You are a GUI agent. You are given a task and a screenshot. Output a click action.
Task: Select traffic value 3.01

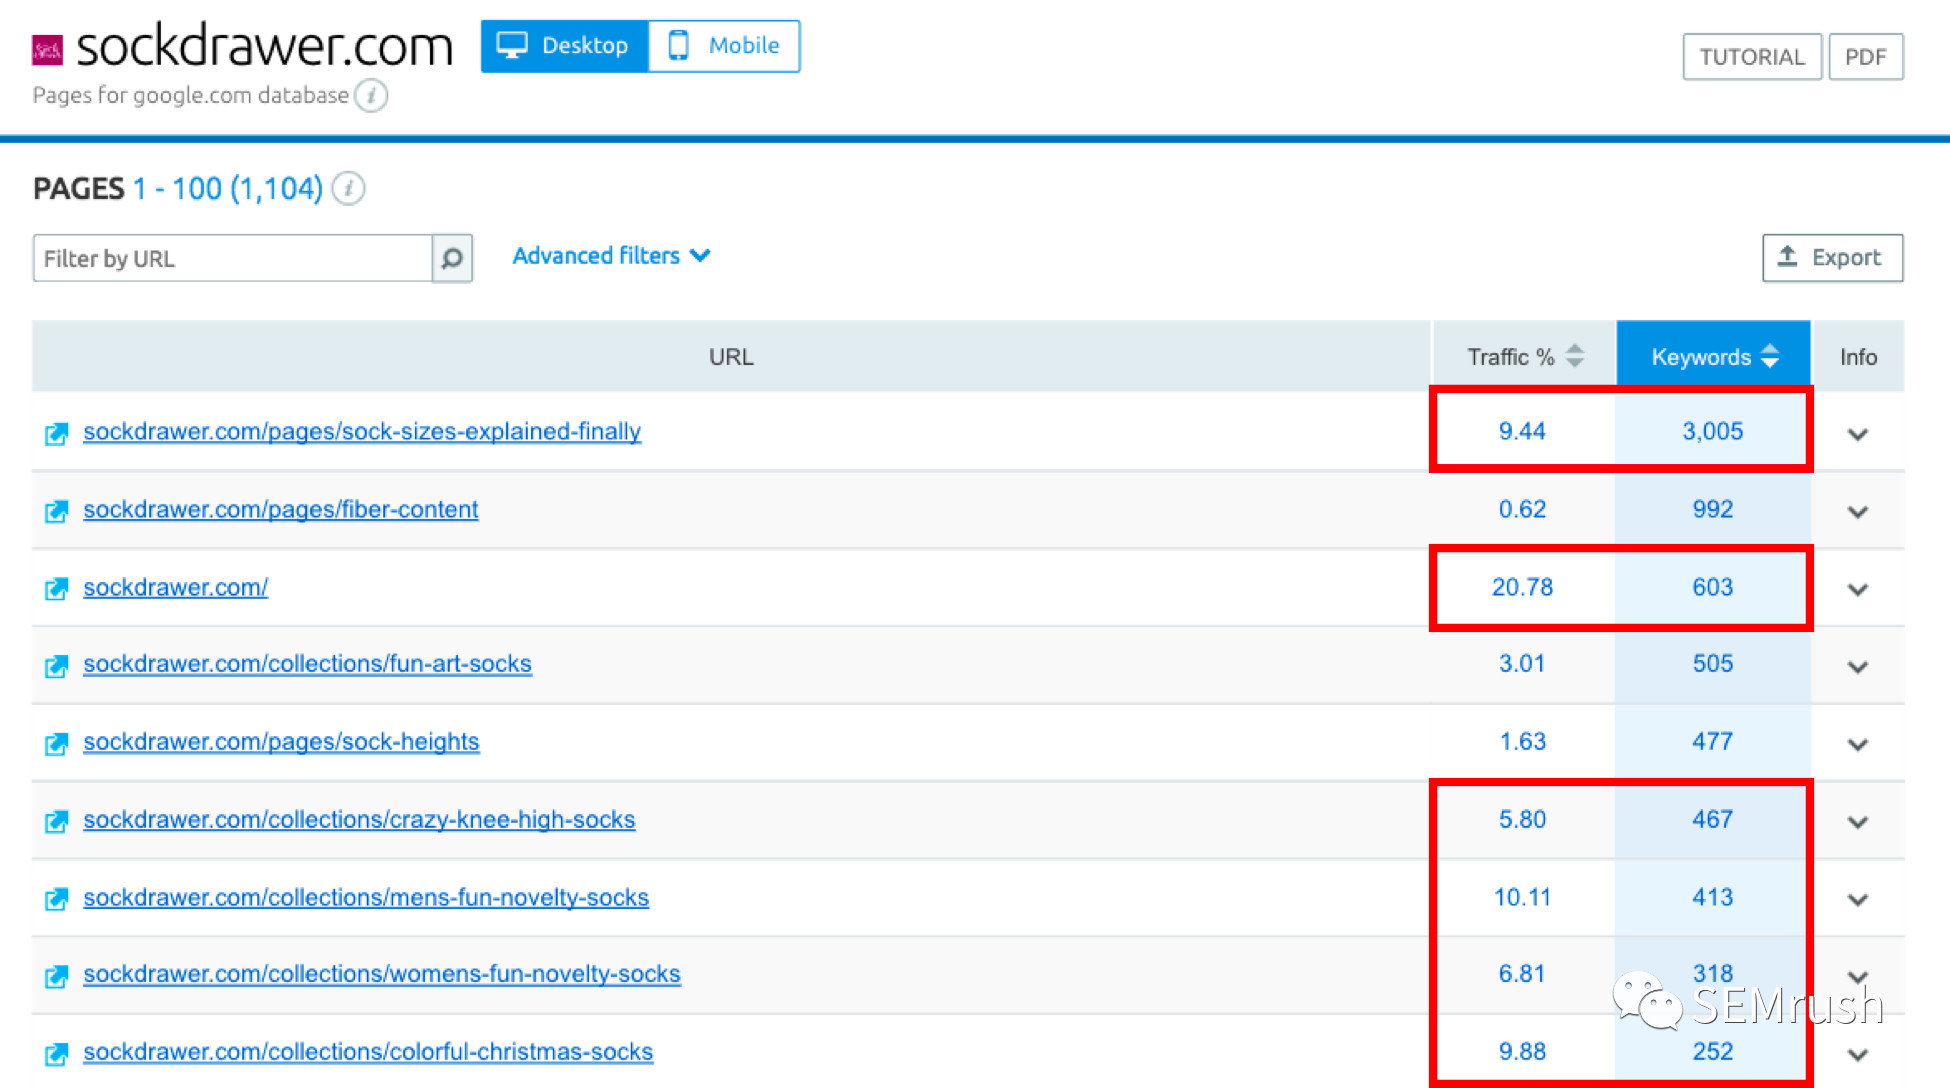[1522, 664]
